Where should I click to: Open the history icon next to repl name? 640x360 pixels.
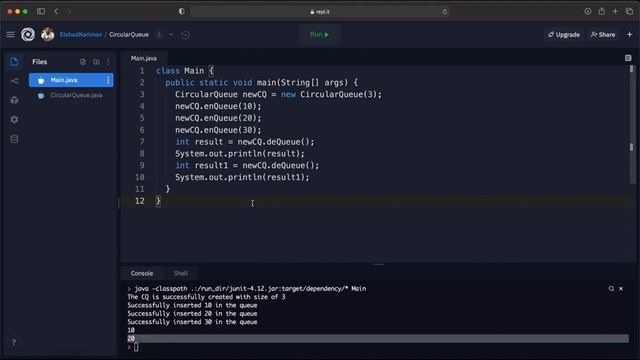(x=185, y=35)
